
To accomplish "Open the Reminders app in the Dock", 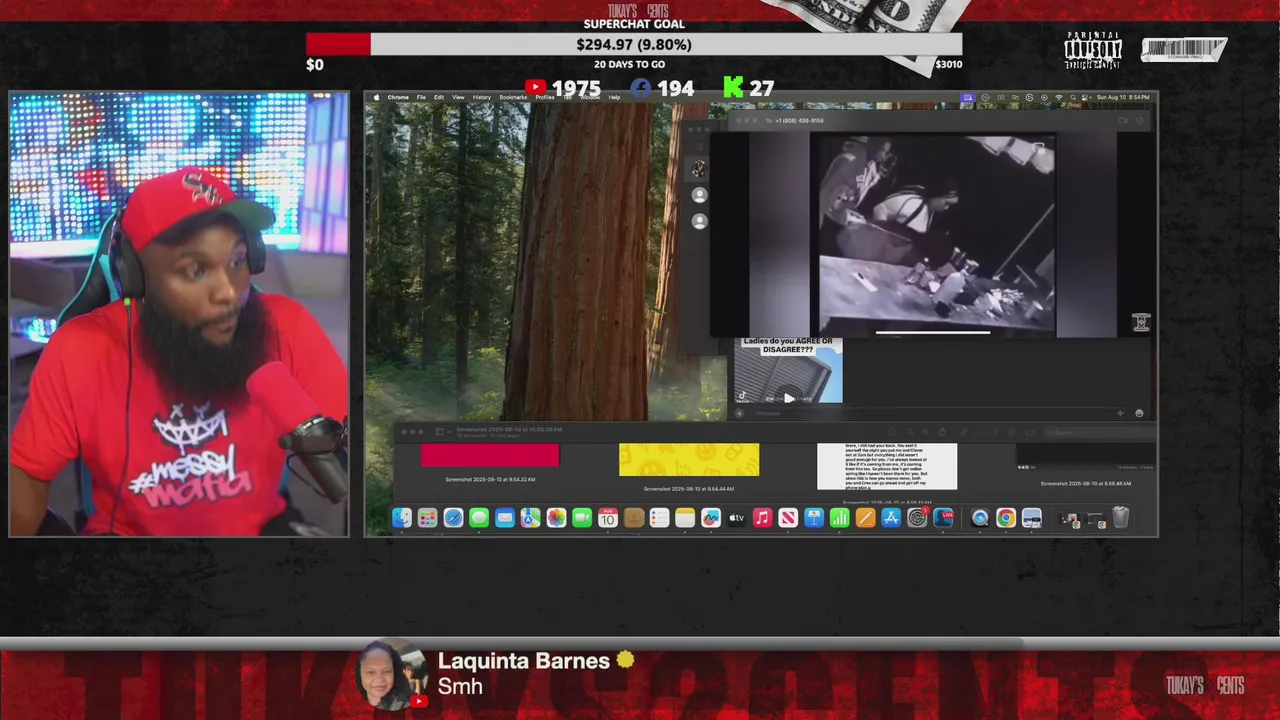I will pyautogui.click(x=659, y=517).
